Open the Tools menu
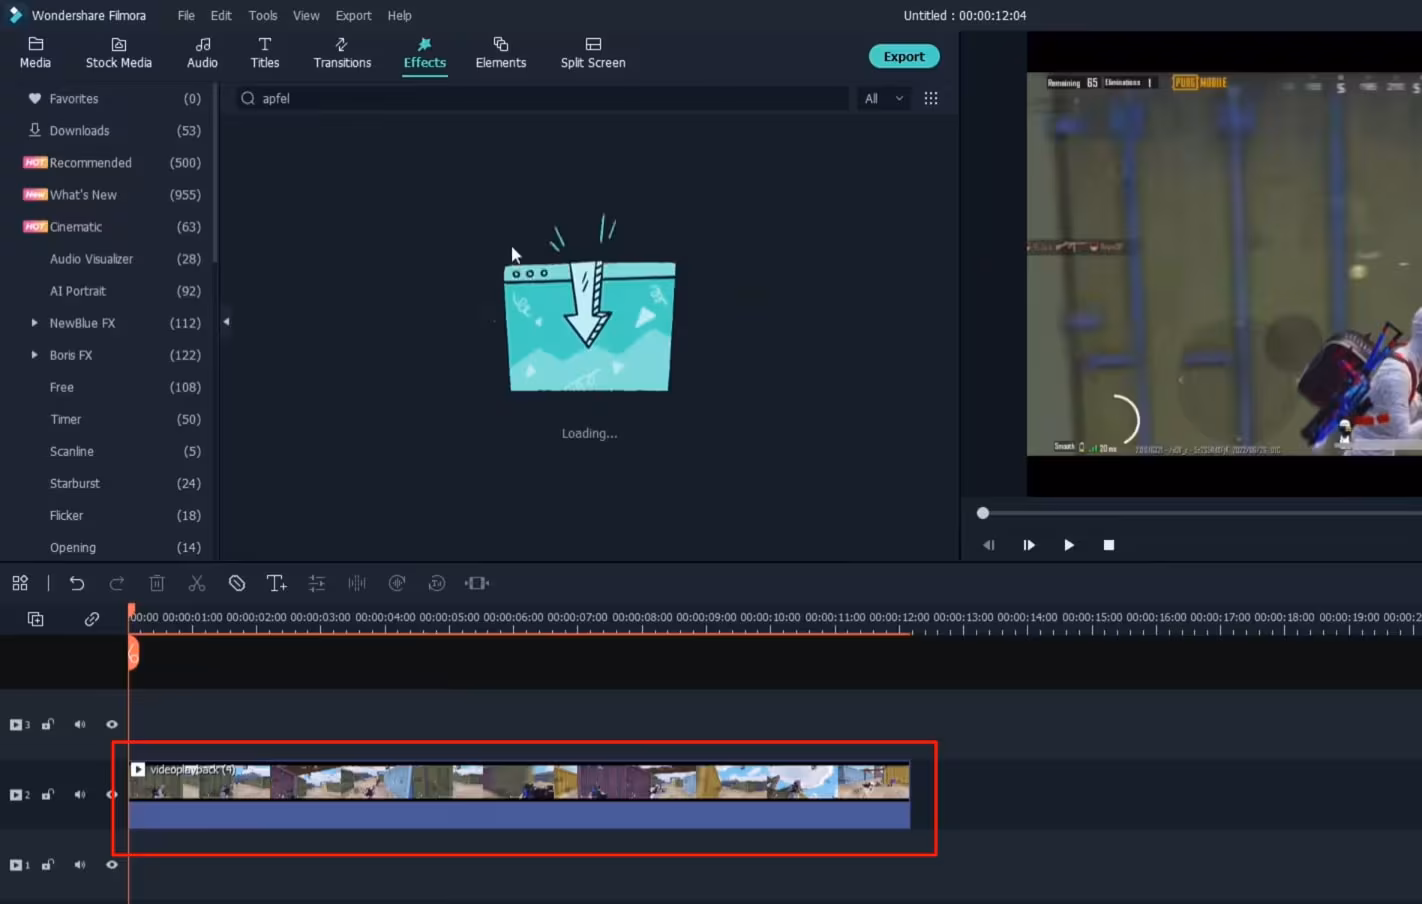The width and height of the screenshot is (1422, 904). (263, 15)
